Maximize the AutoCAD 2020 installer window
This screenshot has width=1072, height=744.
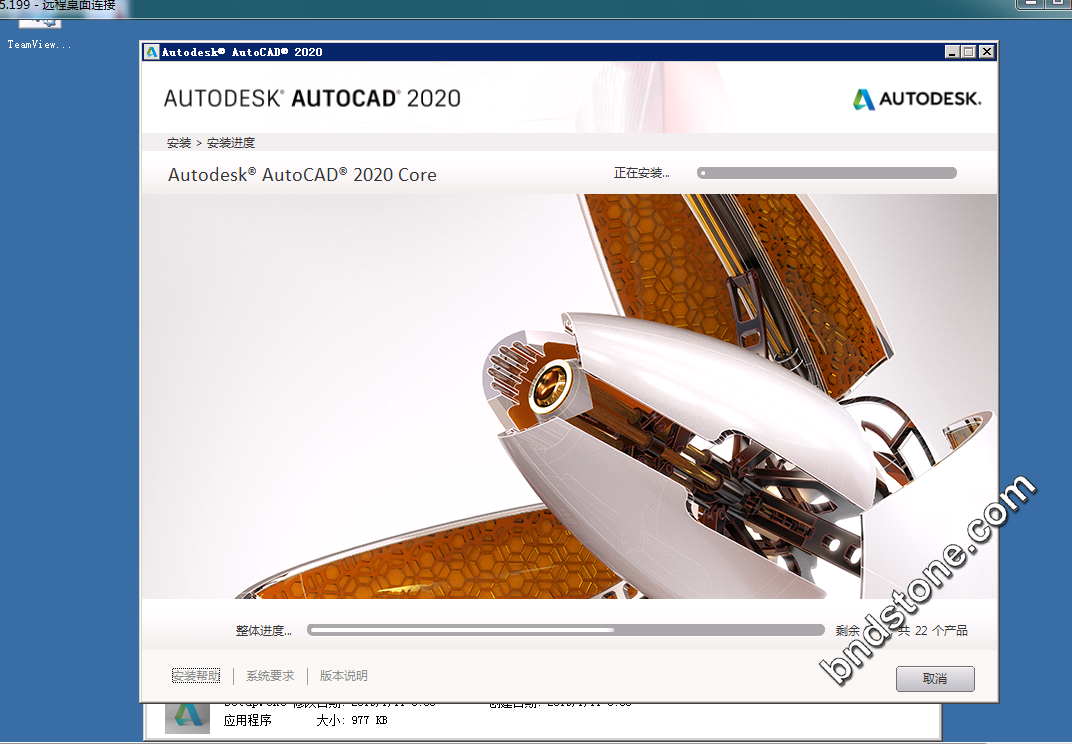tap(968, 52)
